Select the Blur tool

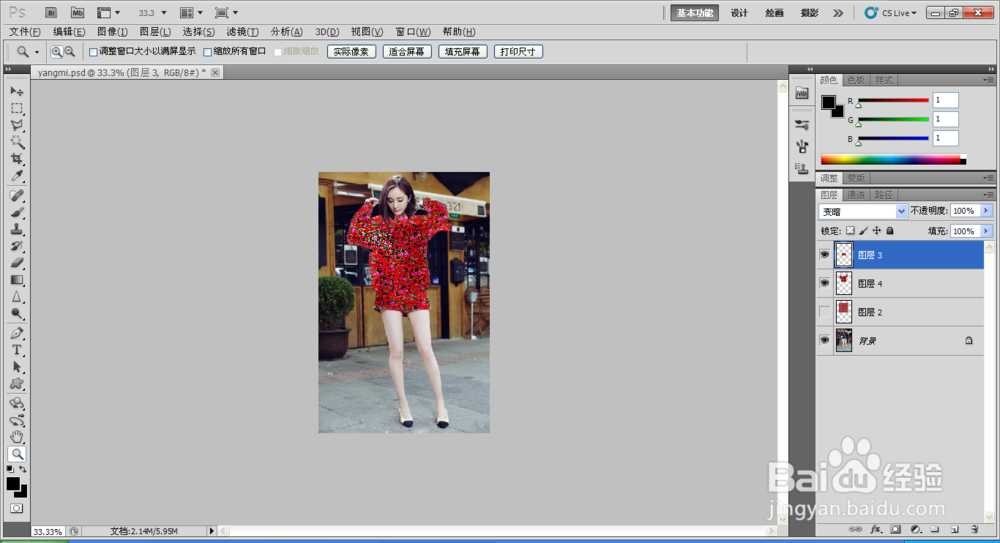[17, 297]
